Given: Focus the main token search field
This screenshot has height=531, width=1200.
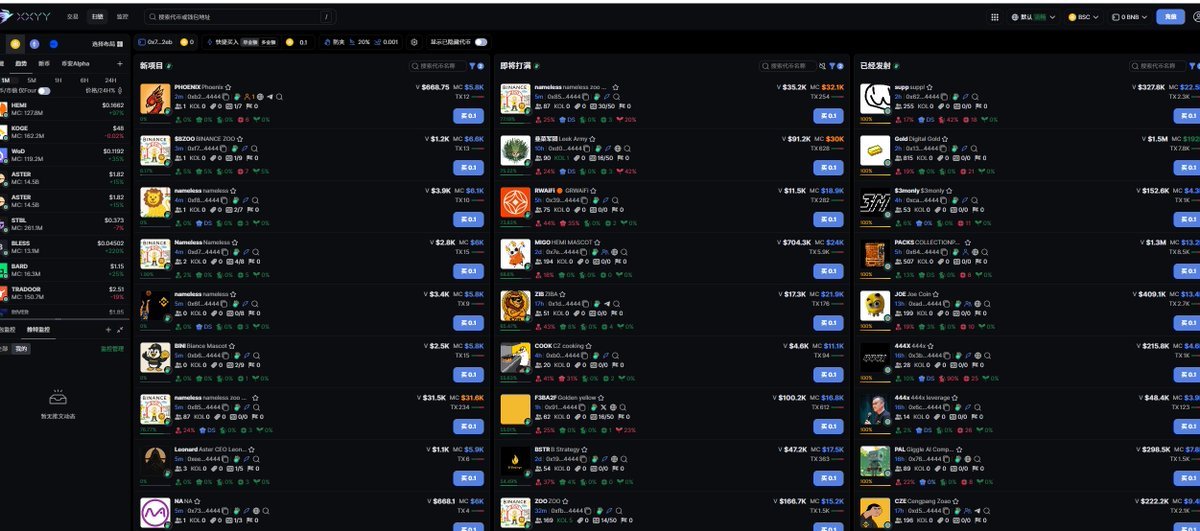Looking at the screenshot, I should click(x=240, y=17).
